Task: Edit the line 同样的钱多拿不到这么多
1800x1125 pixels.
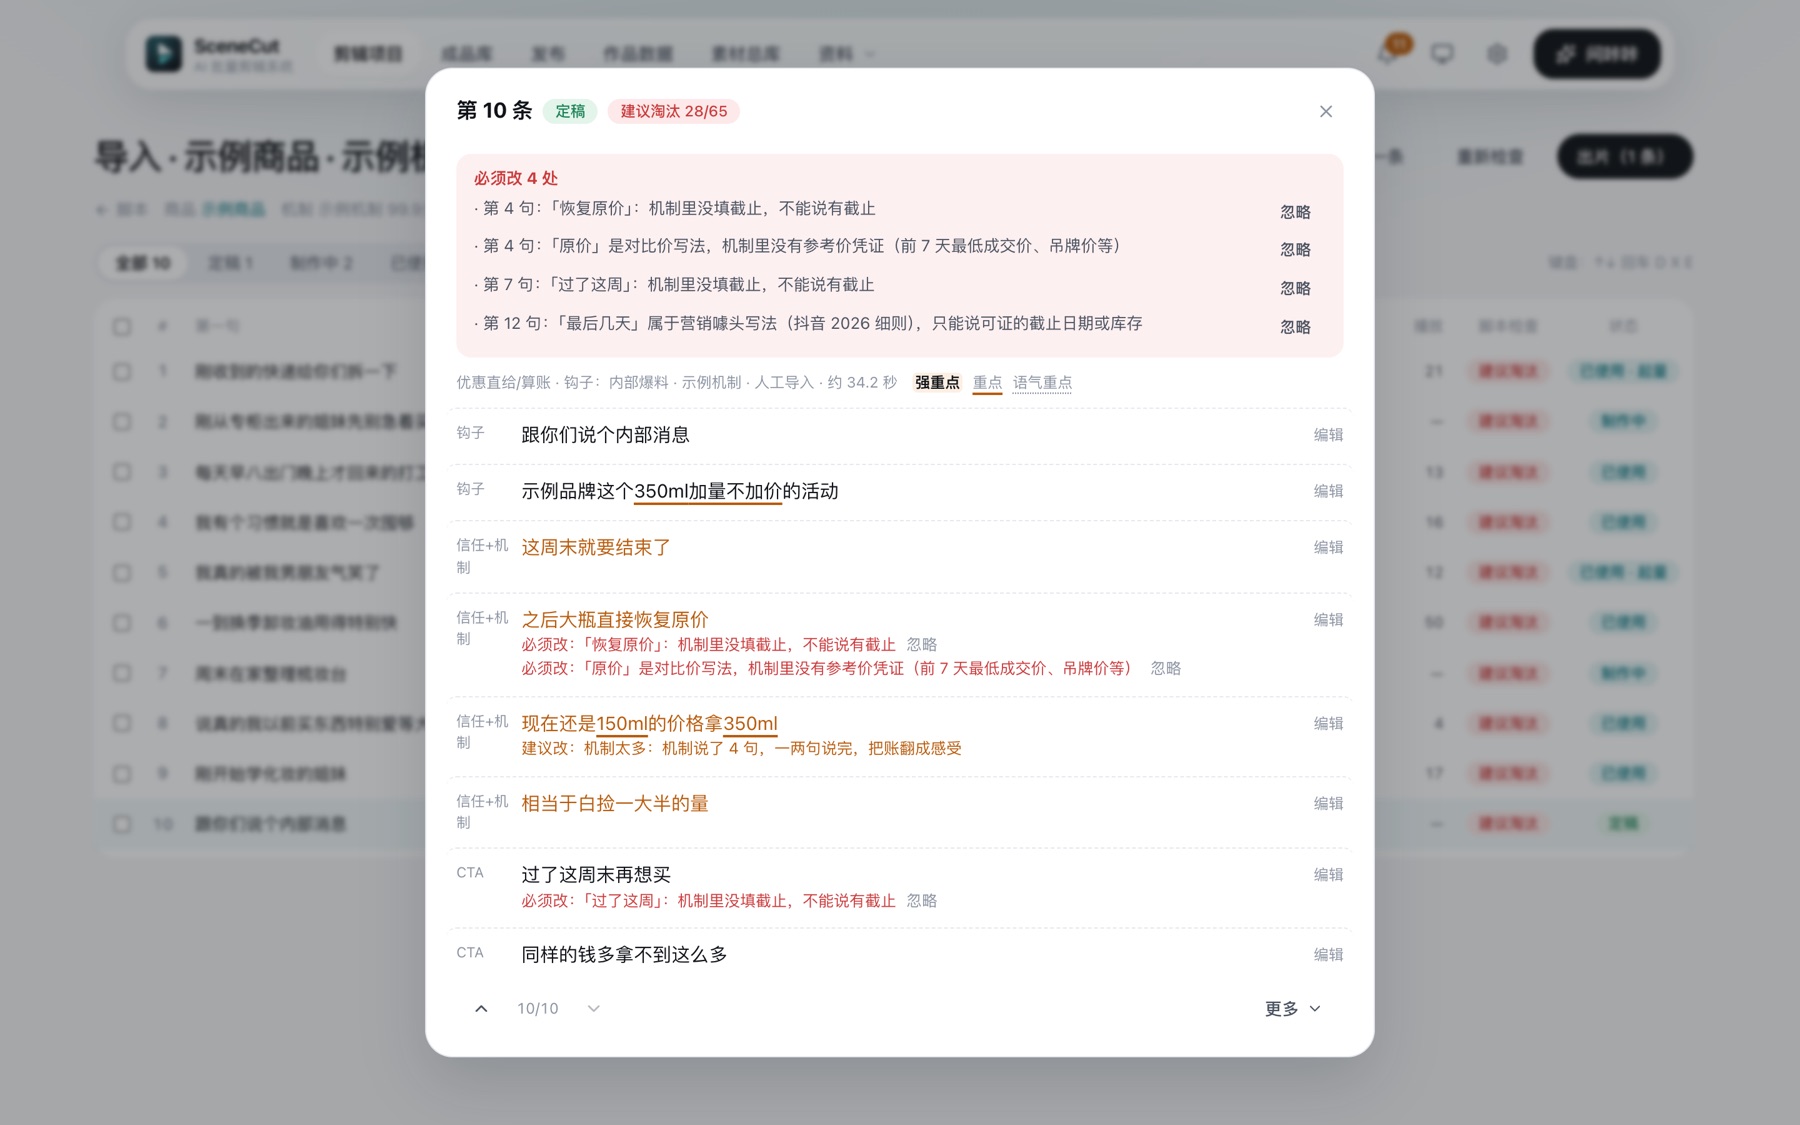Action: [1328, 955]
